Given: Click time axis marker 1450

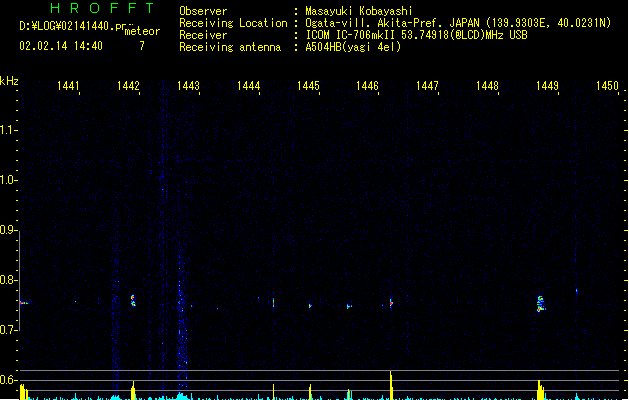Looking at the screenshot, I should (607, 86).
